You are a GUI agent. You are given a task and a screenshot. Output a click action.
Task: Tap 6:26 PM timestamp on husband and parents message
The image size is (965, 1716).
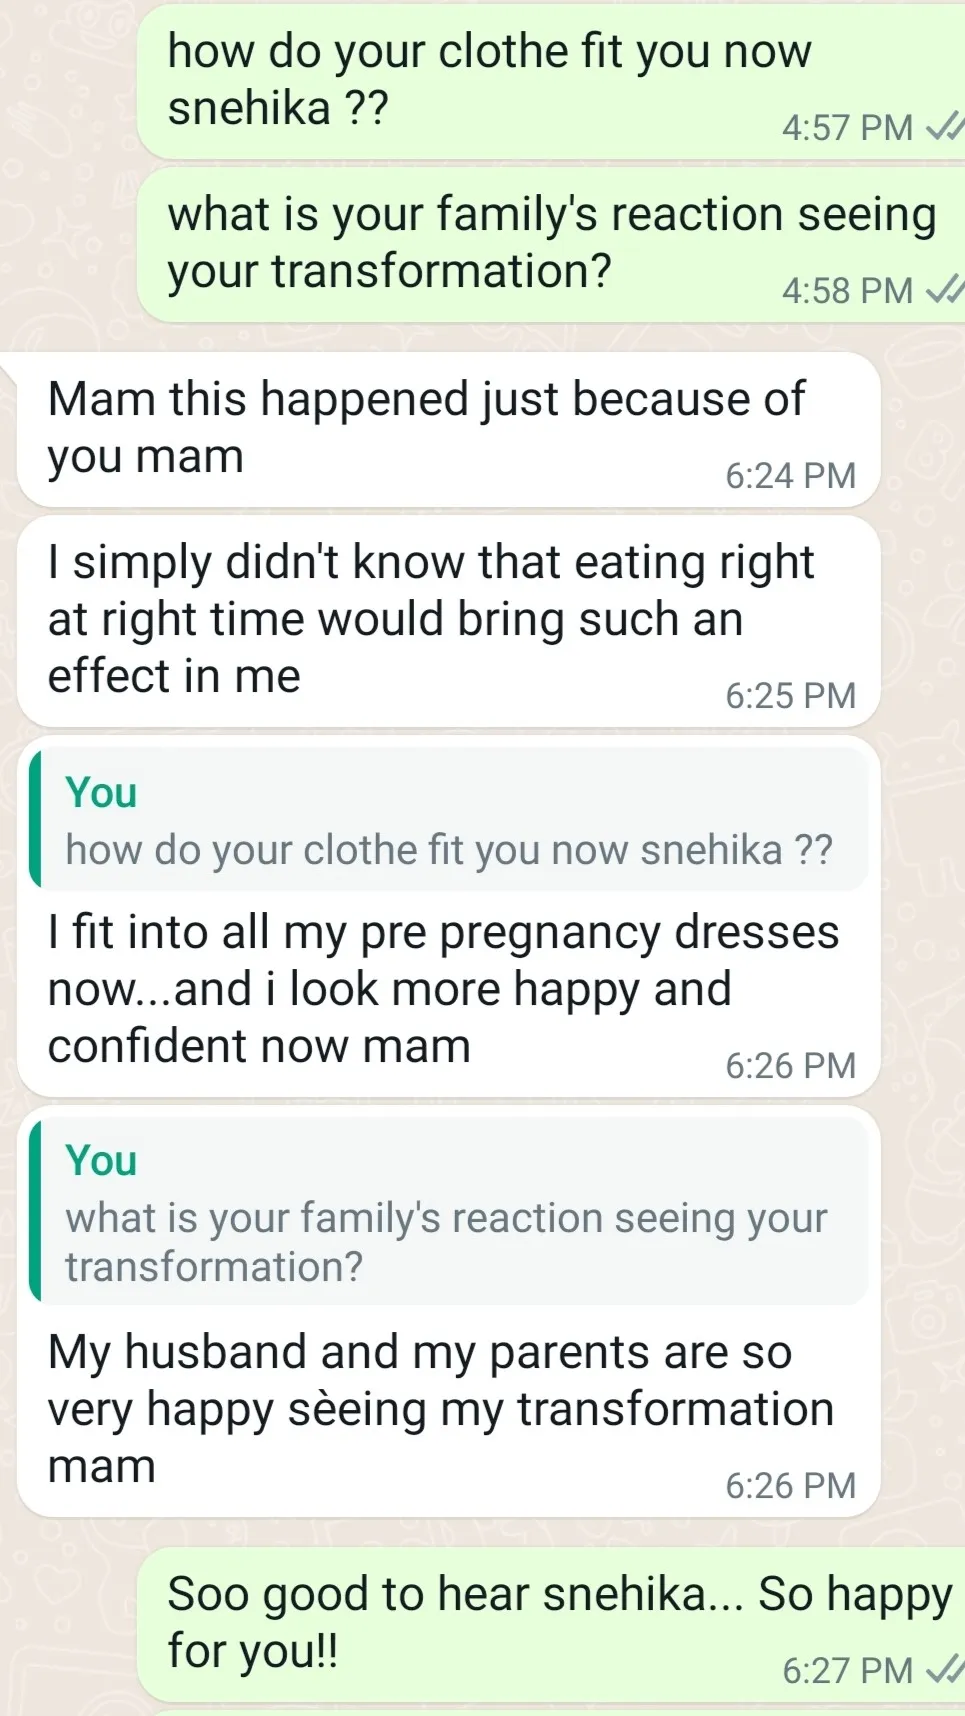(x=790, y=1486)
